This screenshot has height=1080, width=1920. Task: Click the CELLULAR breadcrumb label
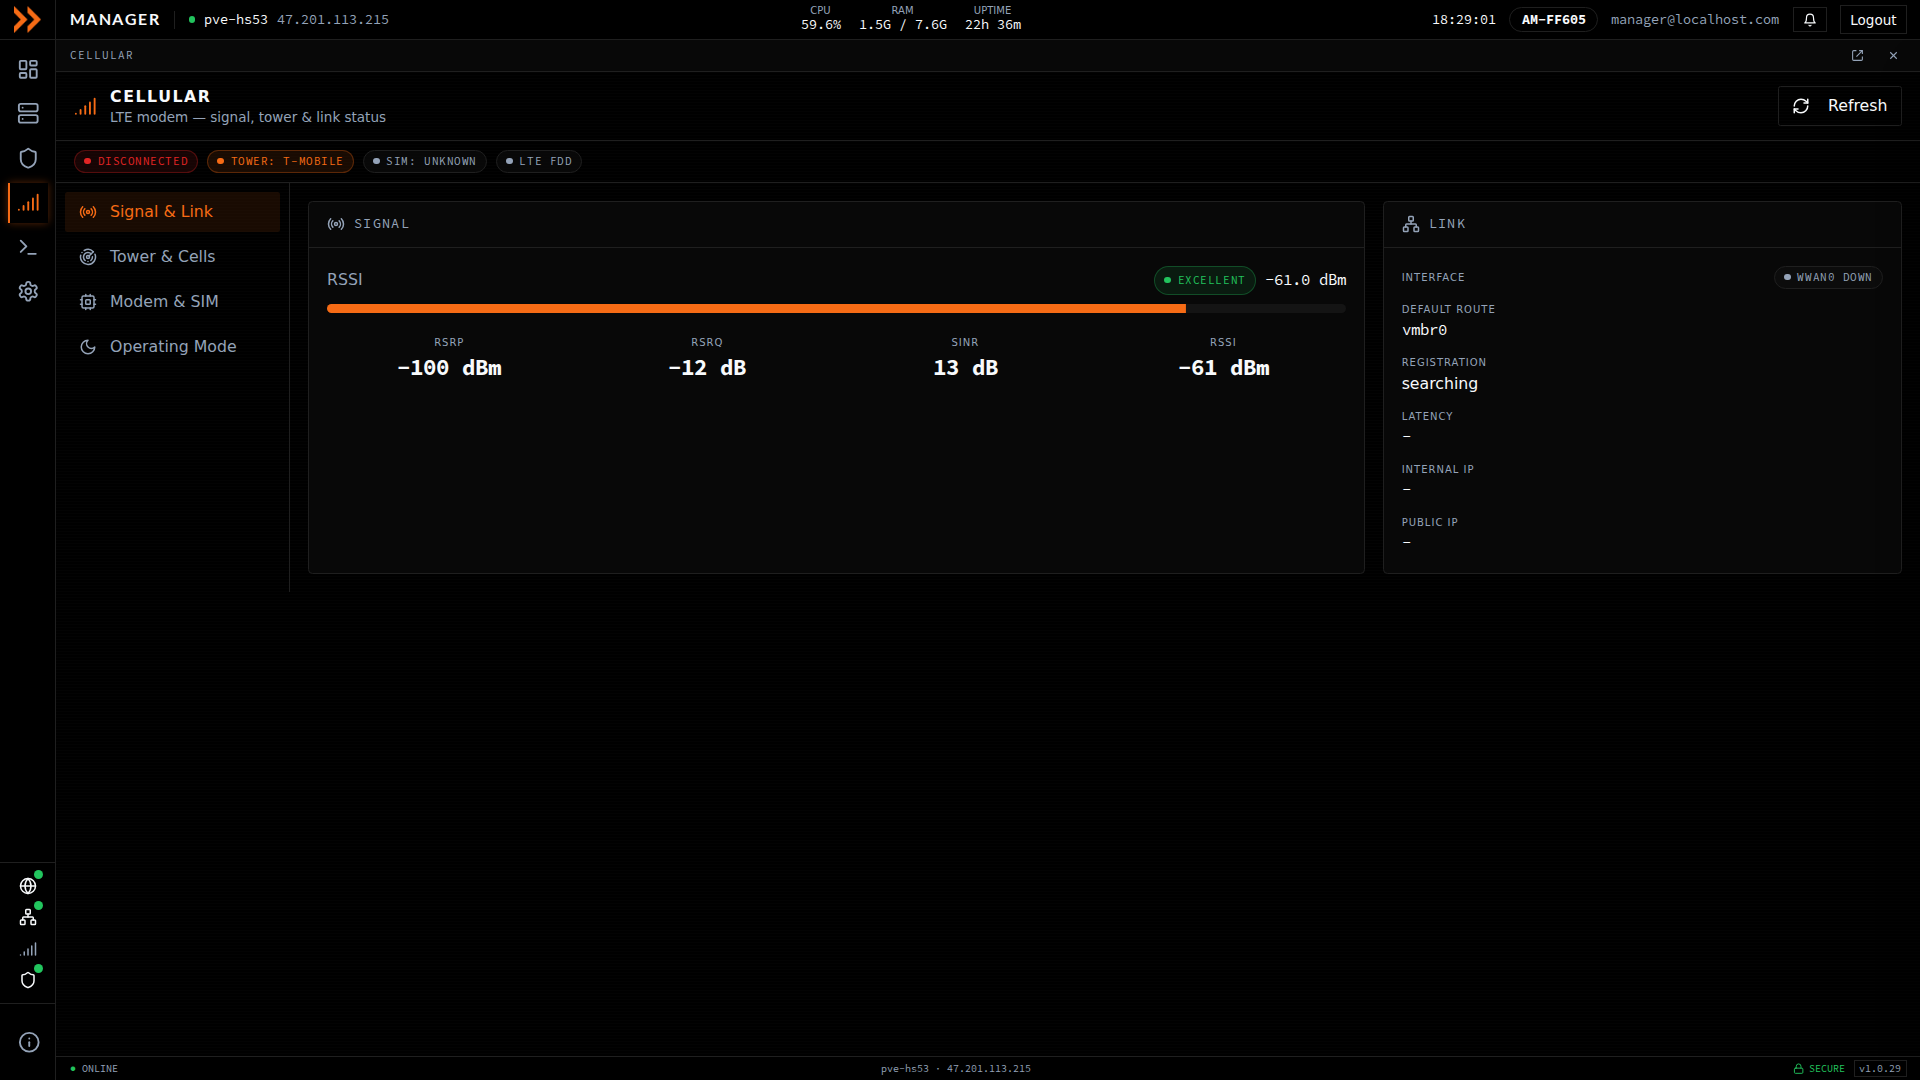[101, 56]
